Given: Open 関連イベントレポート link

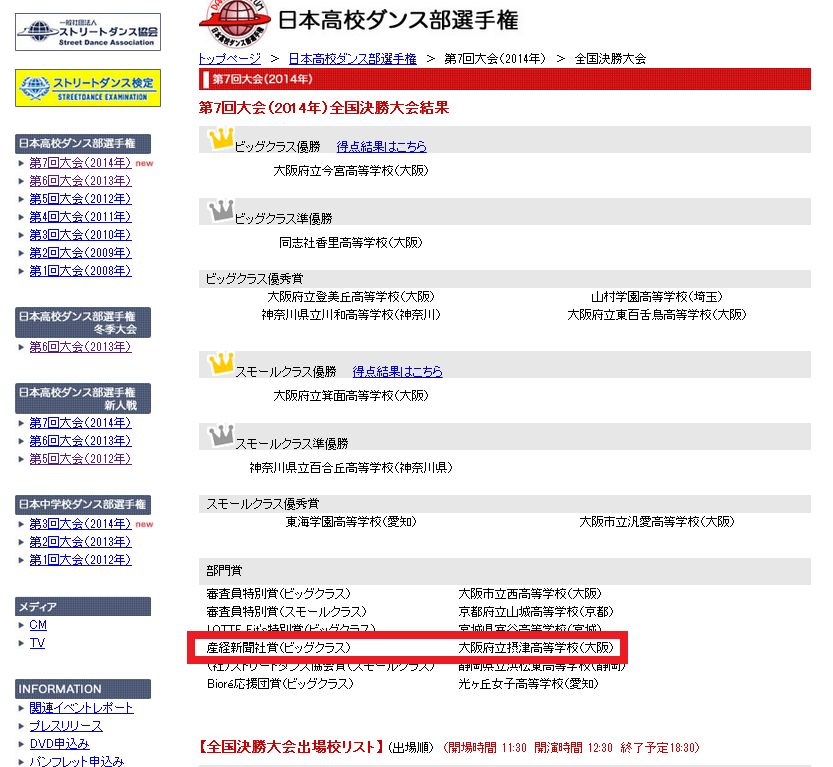Looking at the screenshot, I should tap(81, 708).
